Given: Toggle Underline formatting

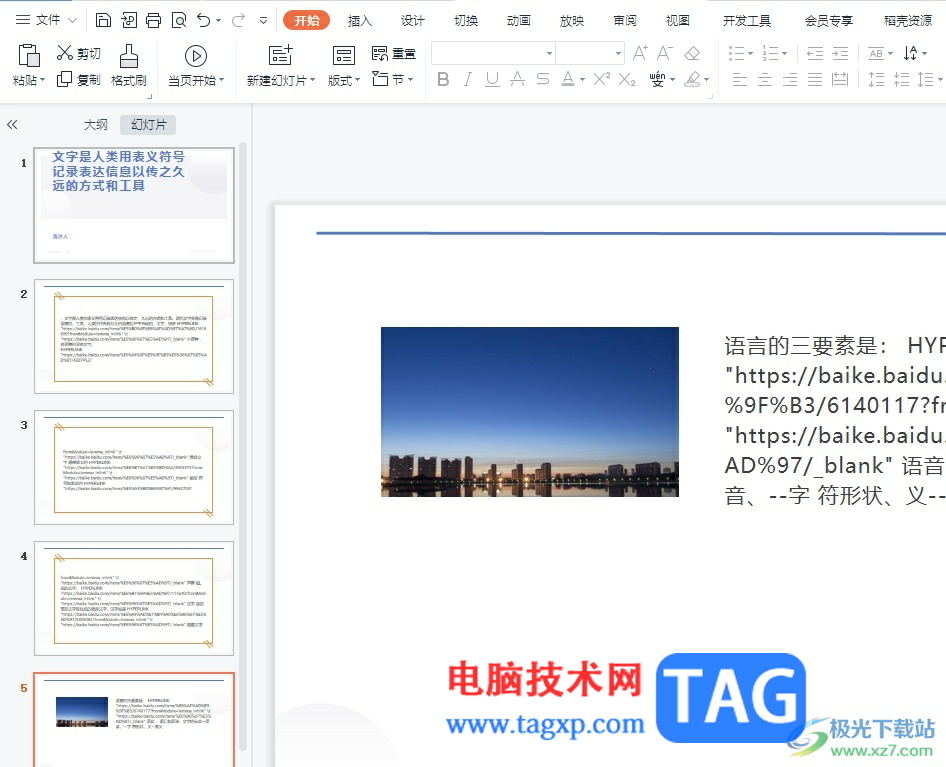Looking at the screenshot, I should click(492, 79).
